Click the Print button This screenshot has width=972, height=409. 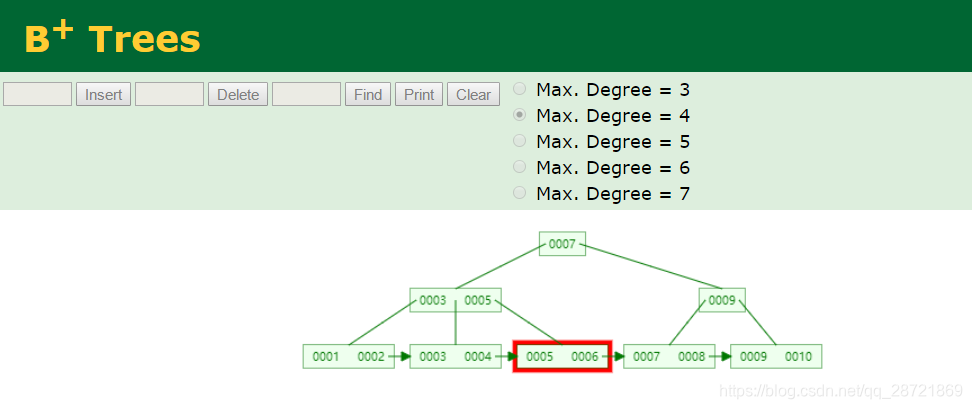(x=419, y=95)
